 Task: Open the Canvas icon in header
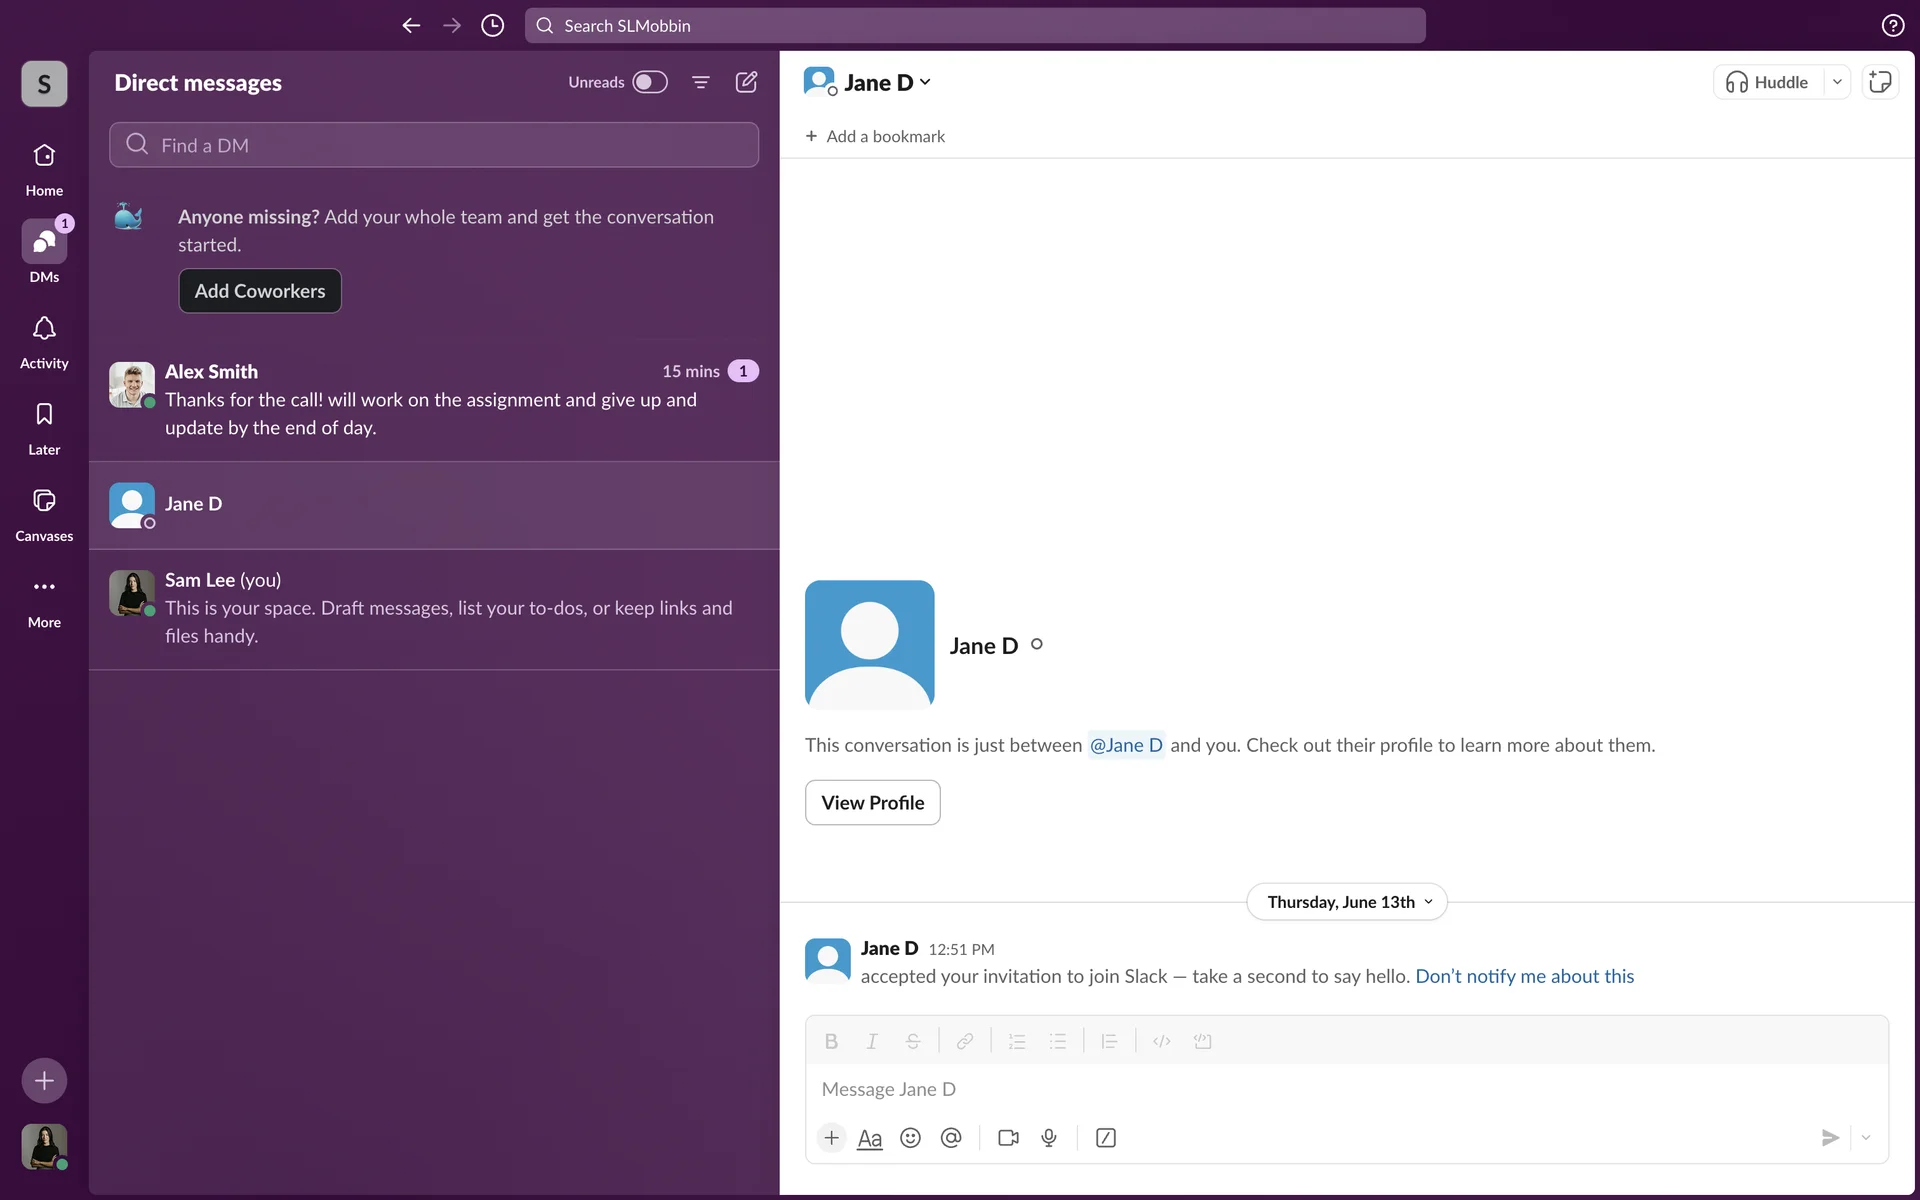point(1880,82)
